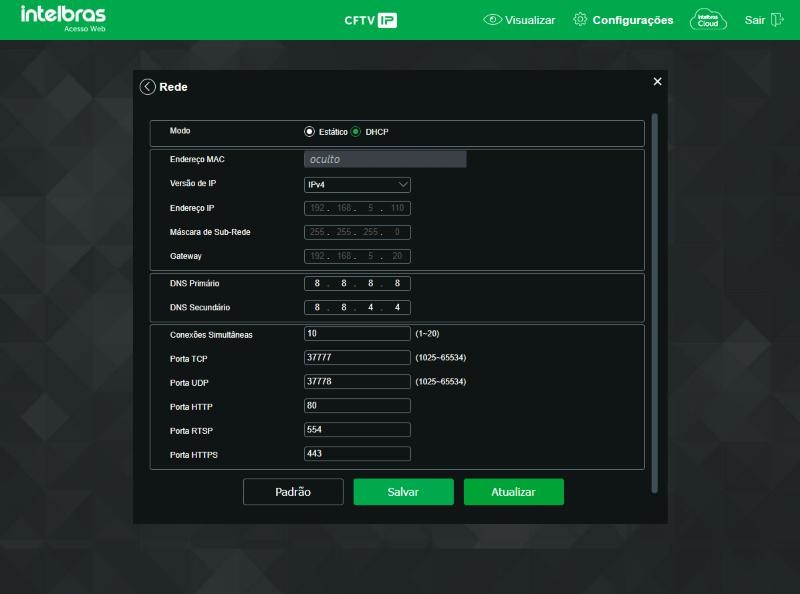Select the DHCP mode radio button
The image size is (800, 594).
(356, 132)
